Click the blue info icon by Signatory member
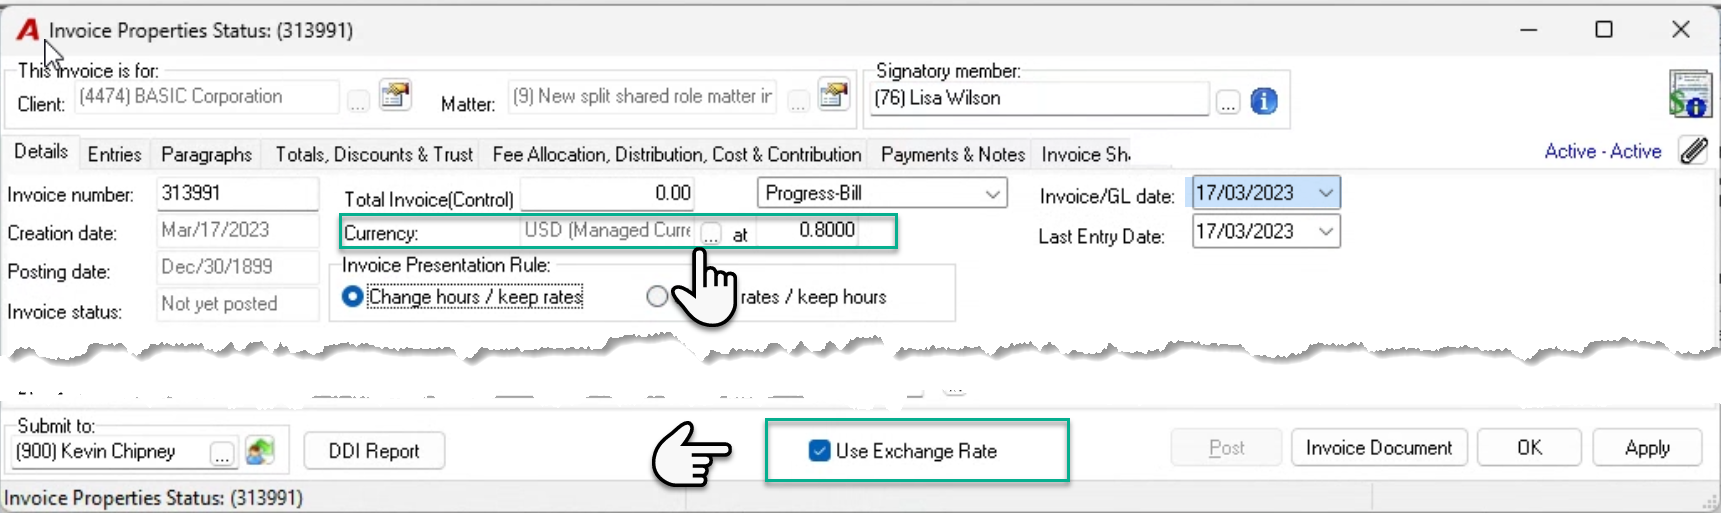This screenshot has width=1721, height=513. 1264,101
